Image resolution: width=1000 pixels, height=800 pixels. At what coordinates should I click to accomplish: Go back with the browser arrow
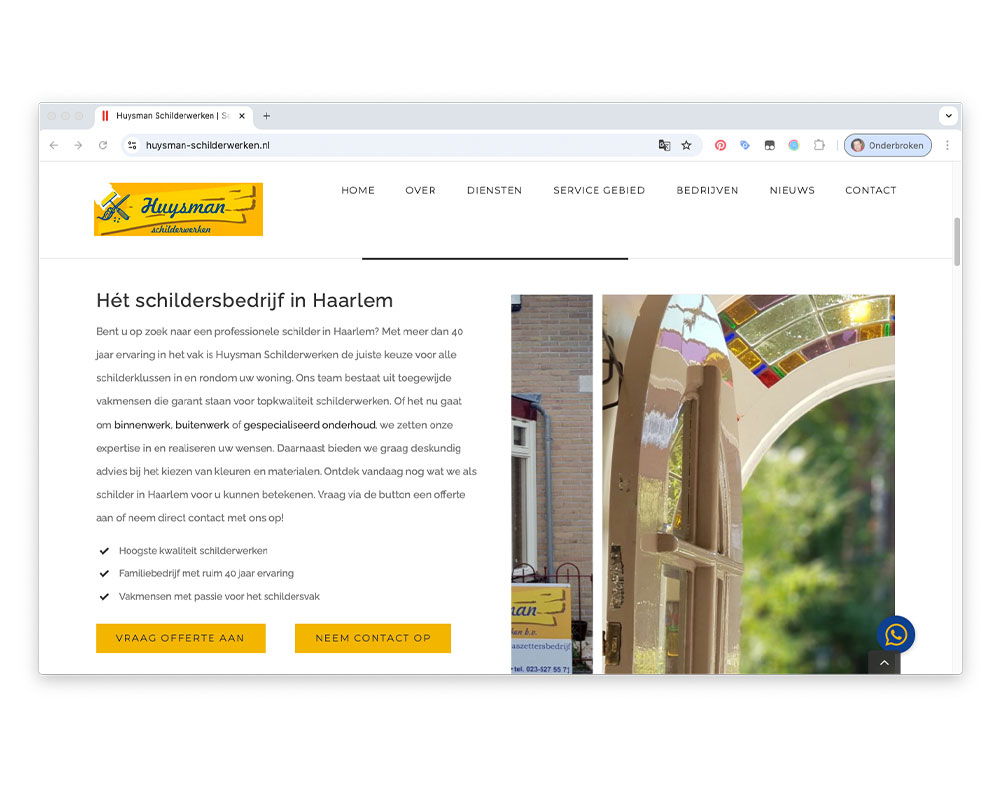pos(54,145)
